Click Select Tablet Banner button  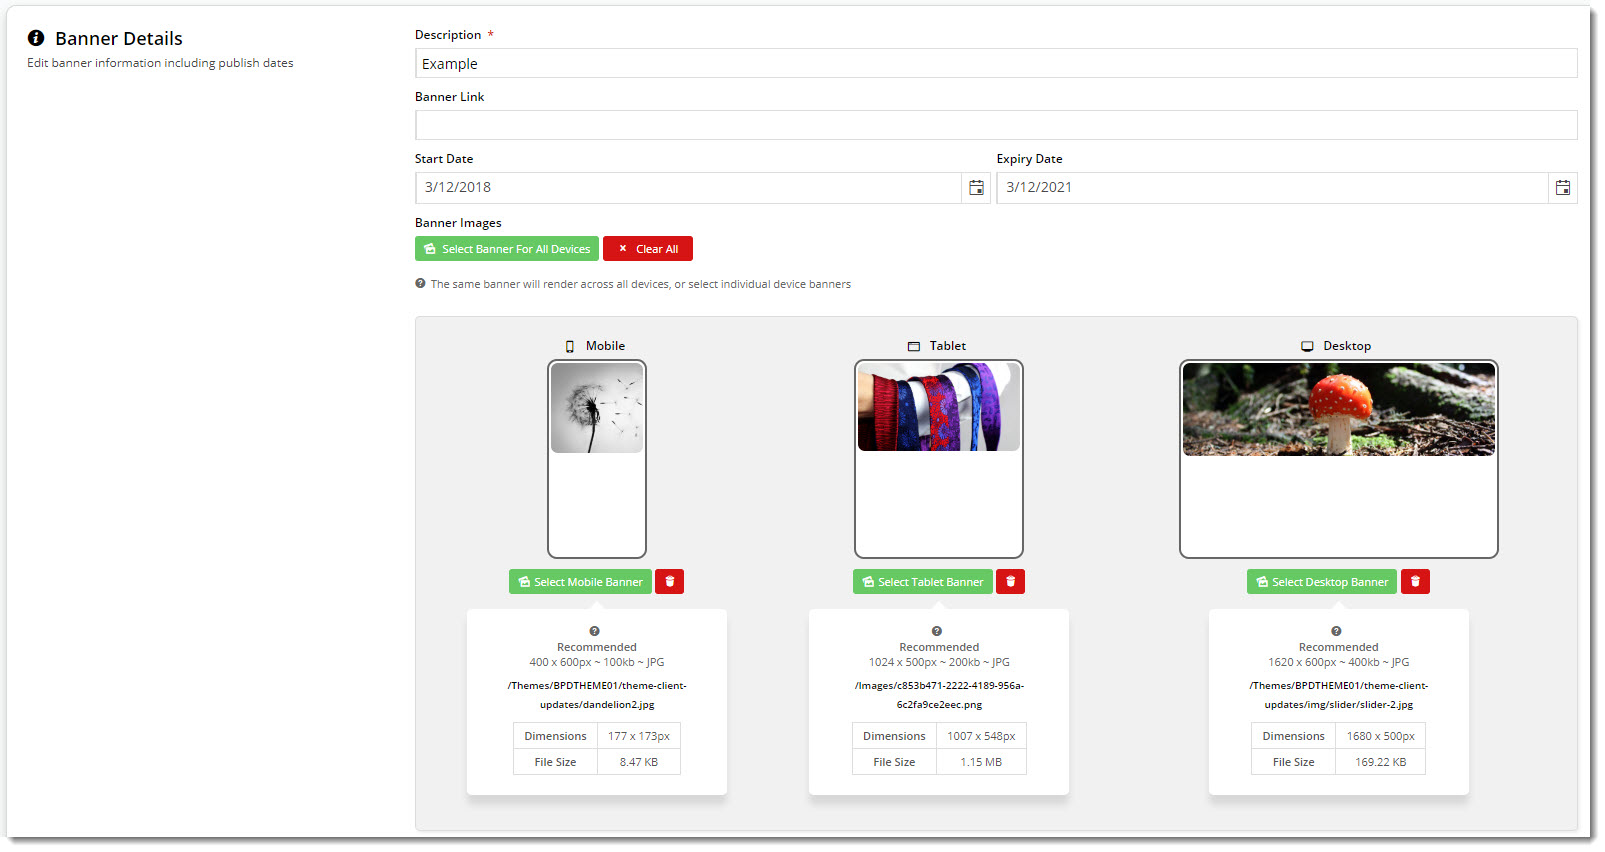pyautogui.click(x=922, y=582)
